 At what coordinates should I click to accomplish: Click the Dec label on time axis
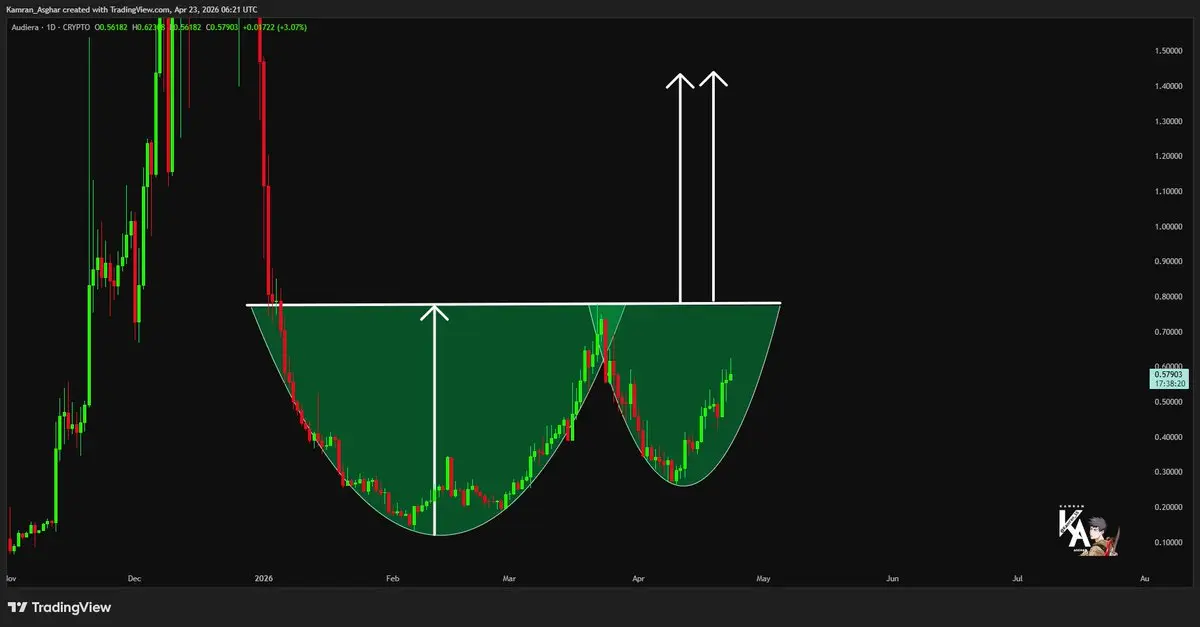[136, 578]
